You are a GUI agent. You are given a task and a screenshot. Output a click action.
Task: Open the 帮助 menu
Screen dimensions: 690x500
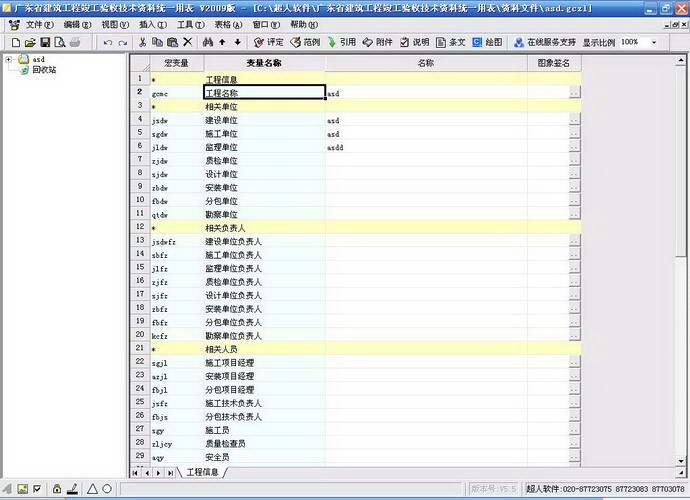pyautogui.click(x=304, y=25)
